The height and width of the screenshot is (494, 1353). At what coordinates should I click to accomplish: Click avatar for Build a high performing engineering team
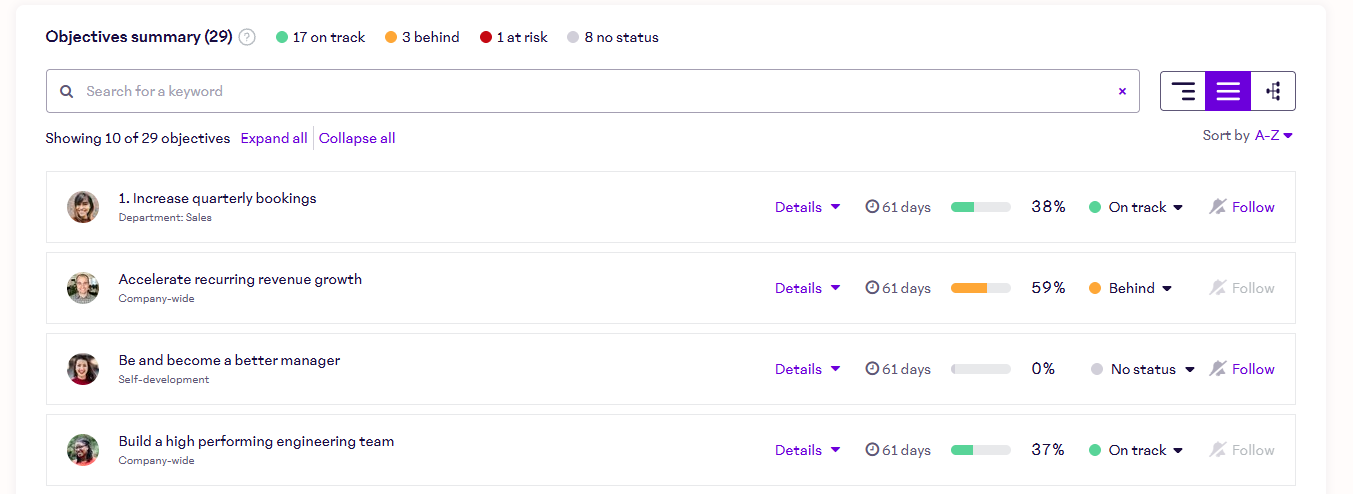pos(83,450)
